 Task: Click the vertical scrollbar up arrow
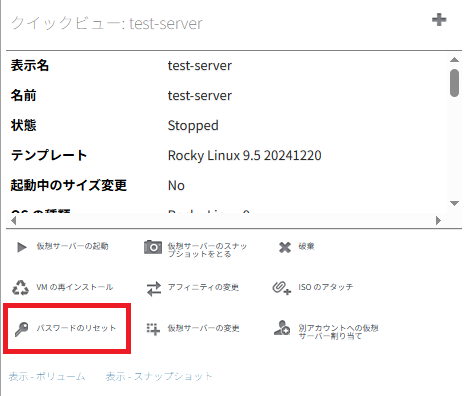[x=454, y=60]
